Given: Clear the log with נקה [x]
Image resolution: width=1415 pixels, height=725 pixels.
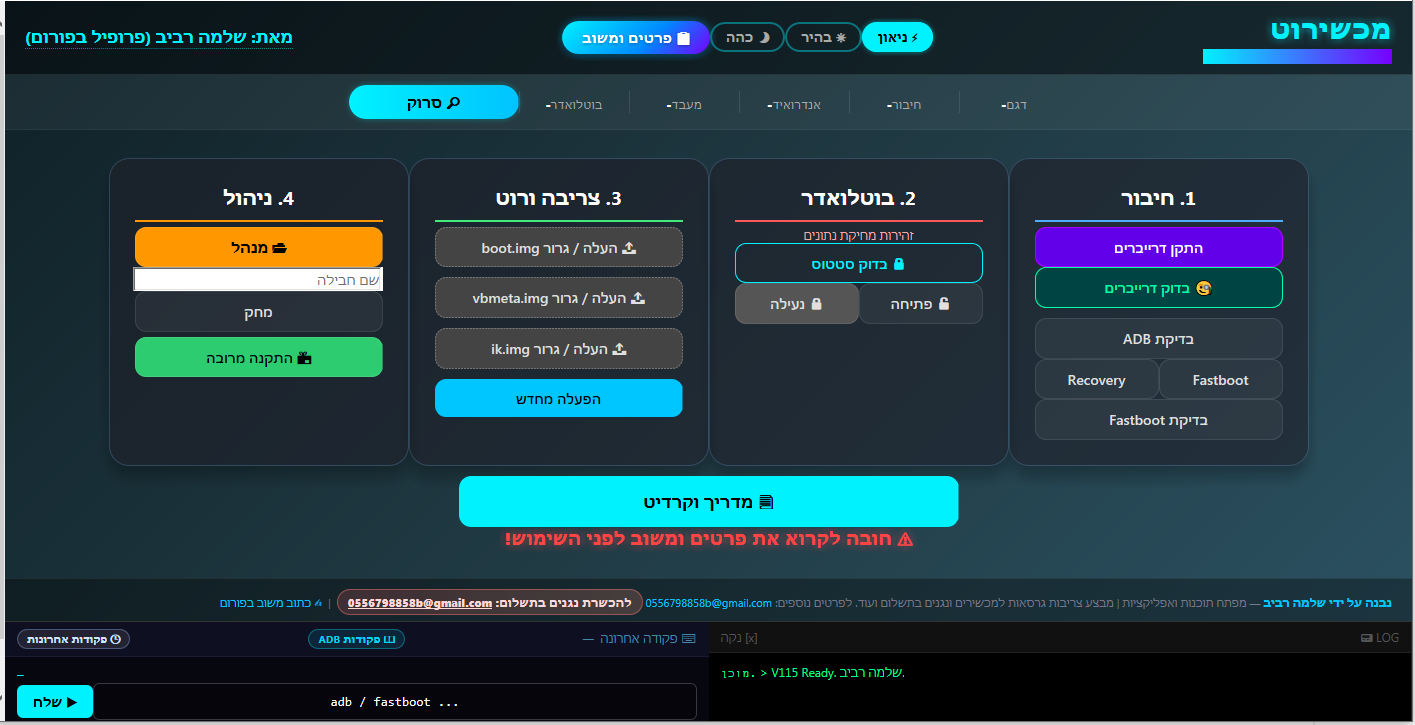Looking at the screenshot, I should coord(738,637).
